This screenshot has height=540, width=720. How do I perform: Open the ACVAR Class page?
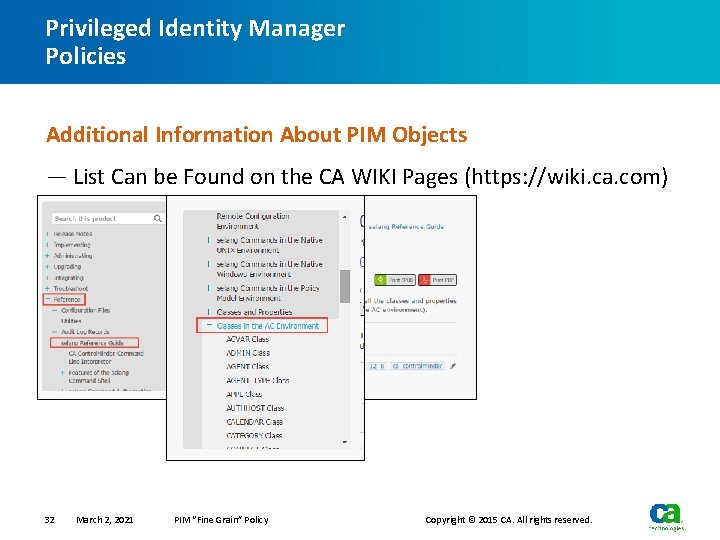[248, 339]
